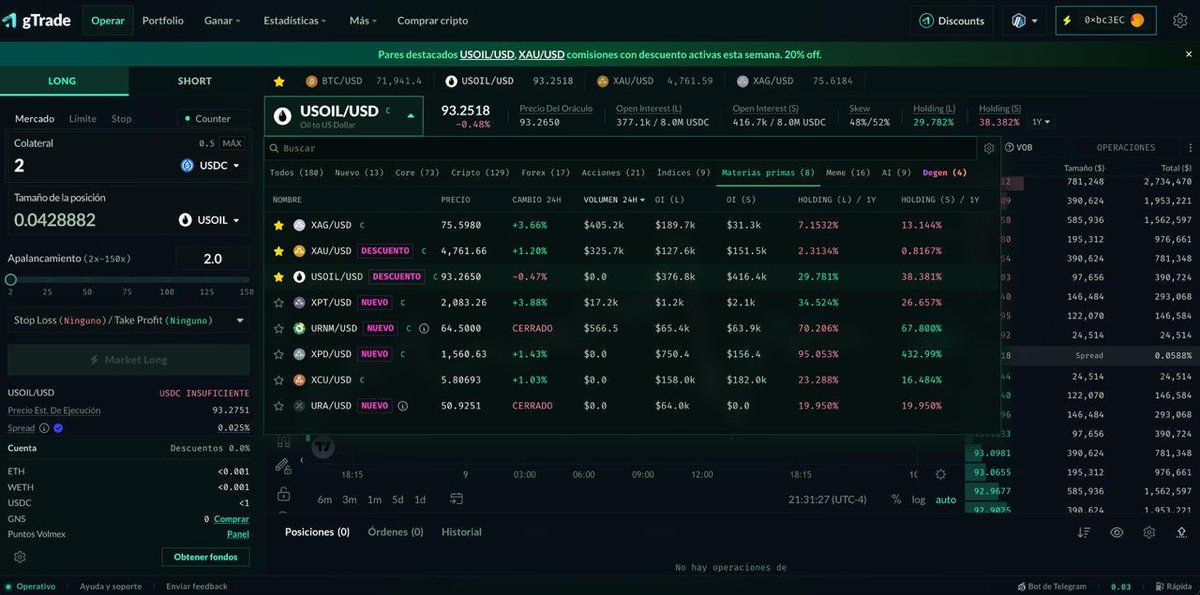The height and width of the screenshot is (595, 1200).
Task: Click the Discounts button
Action: click(952, 20)
